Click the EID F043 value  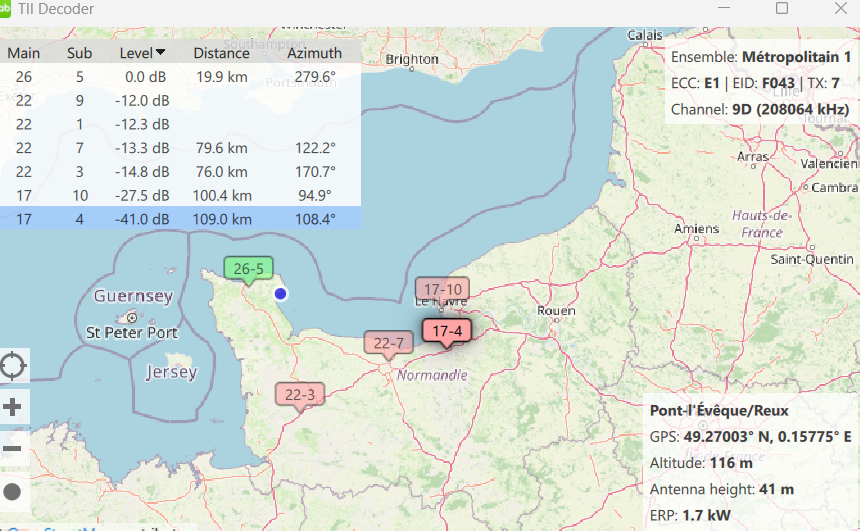778,83
